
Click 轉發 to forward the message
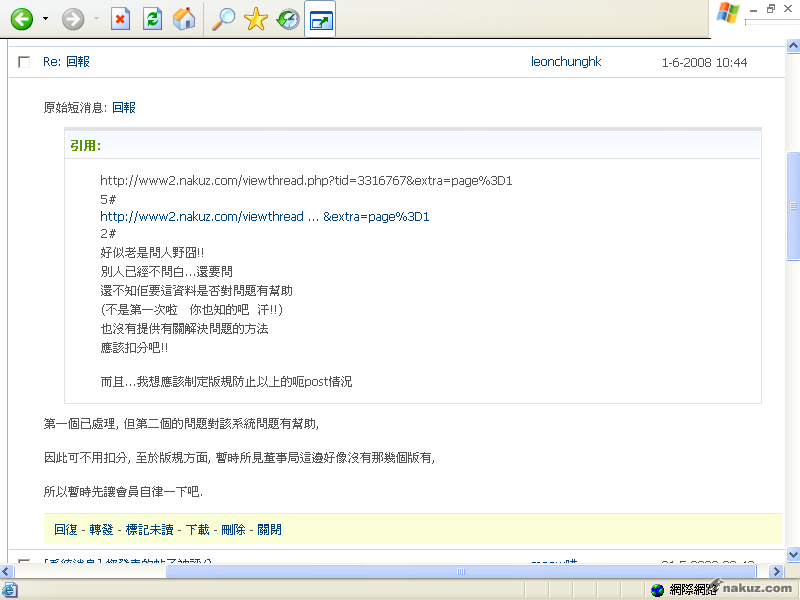(101, 530)
